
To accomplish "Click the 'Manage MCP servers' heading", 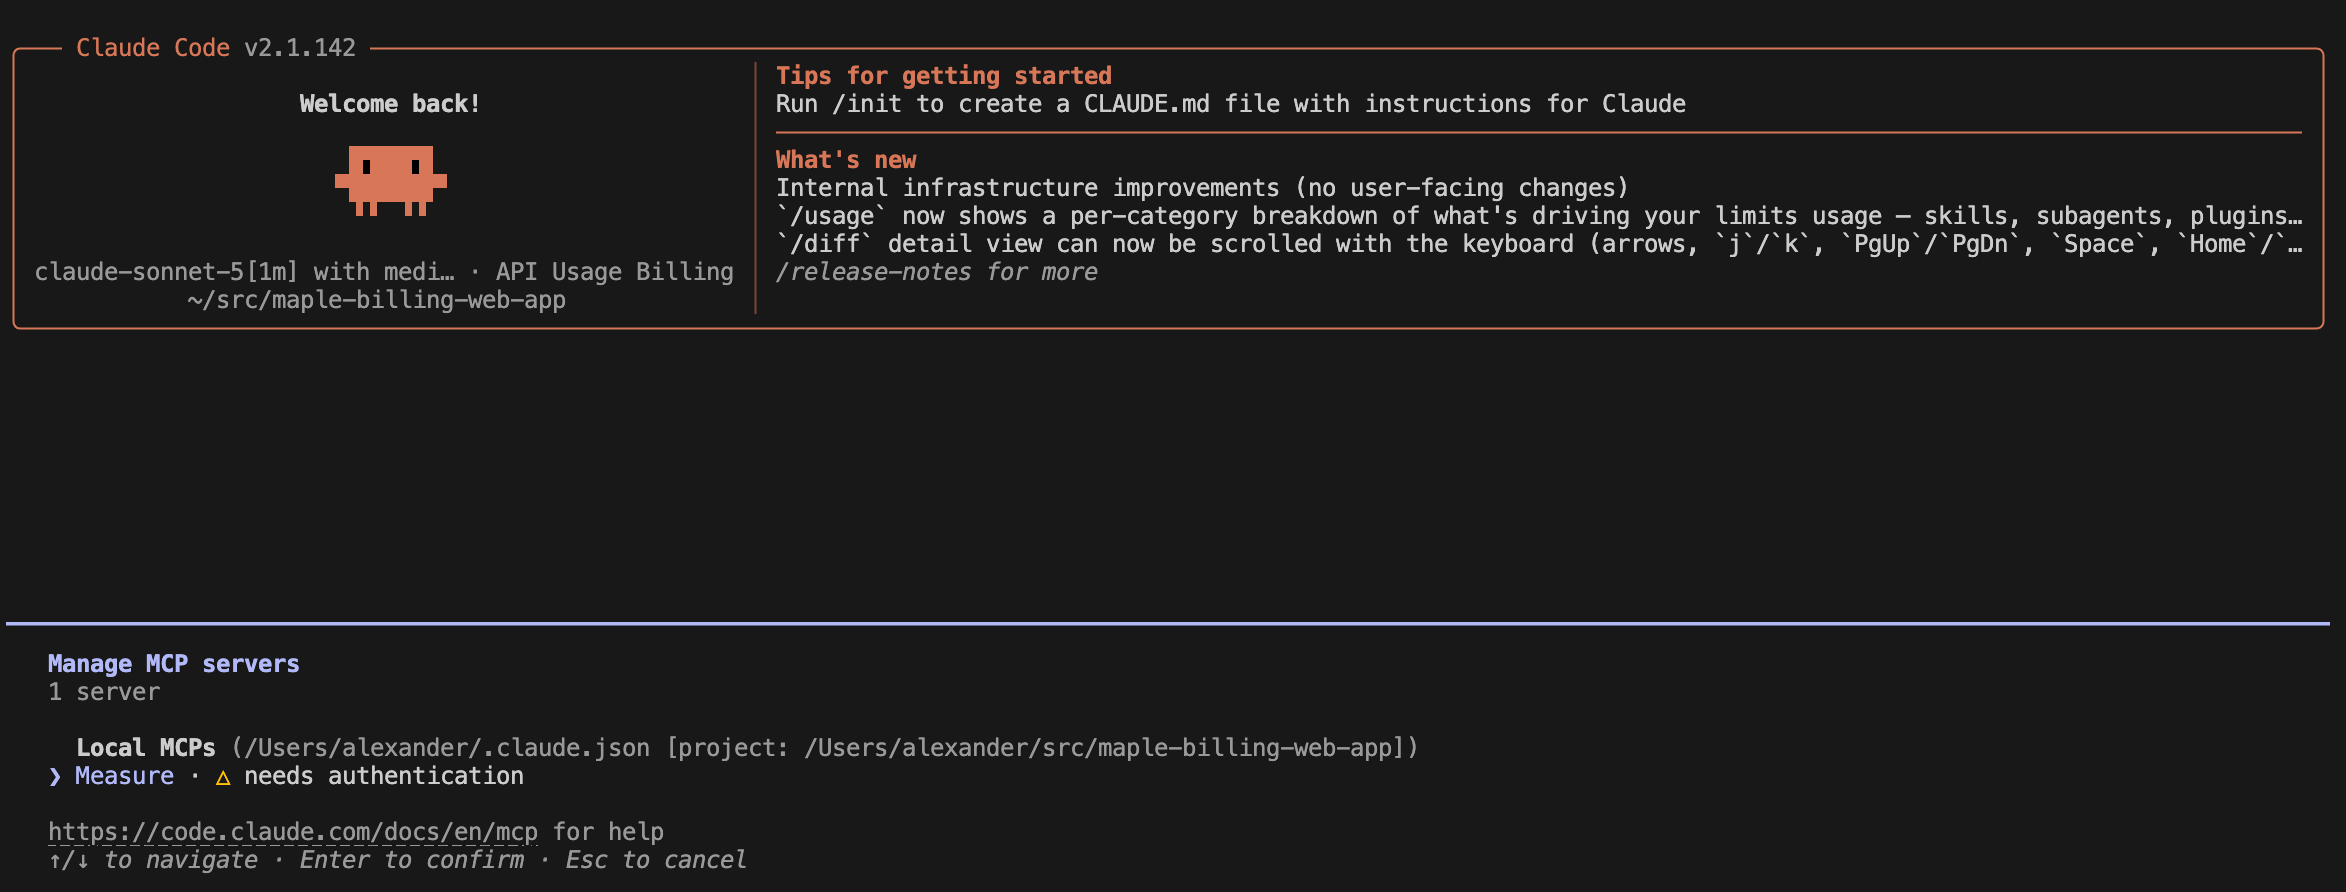I will point(174,664).
